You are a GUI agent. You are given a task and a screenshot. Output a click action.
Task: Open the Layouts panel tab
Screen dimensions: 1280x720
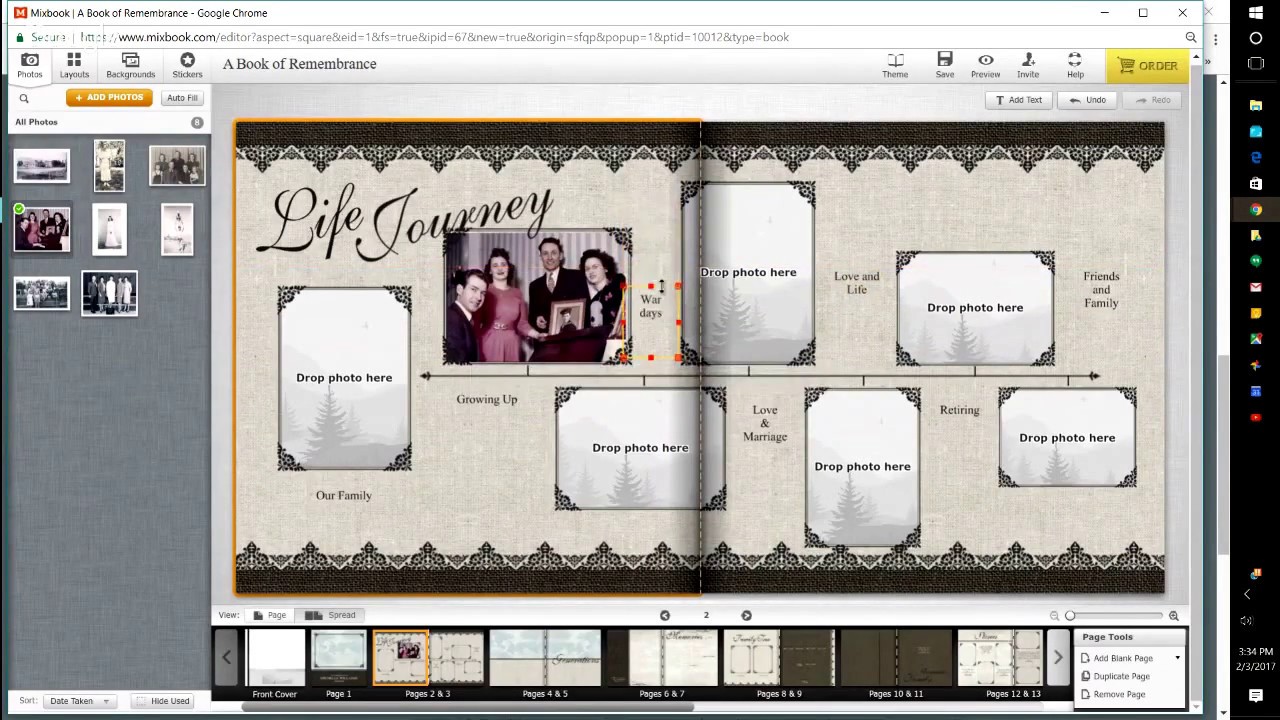(x=74, y=66)
